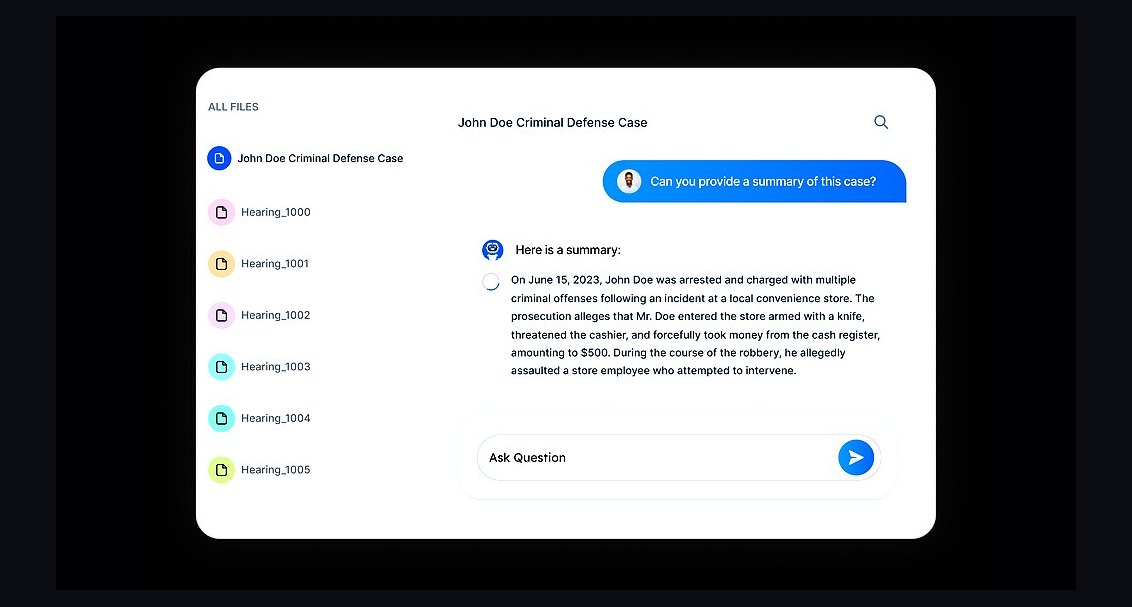Click the Hearing_1002 pink file icon
The width and height of the screenshot is (1132, 607).
click(222, 315)
